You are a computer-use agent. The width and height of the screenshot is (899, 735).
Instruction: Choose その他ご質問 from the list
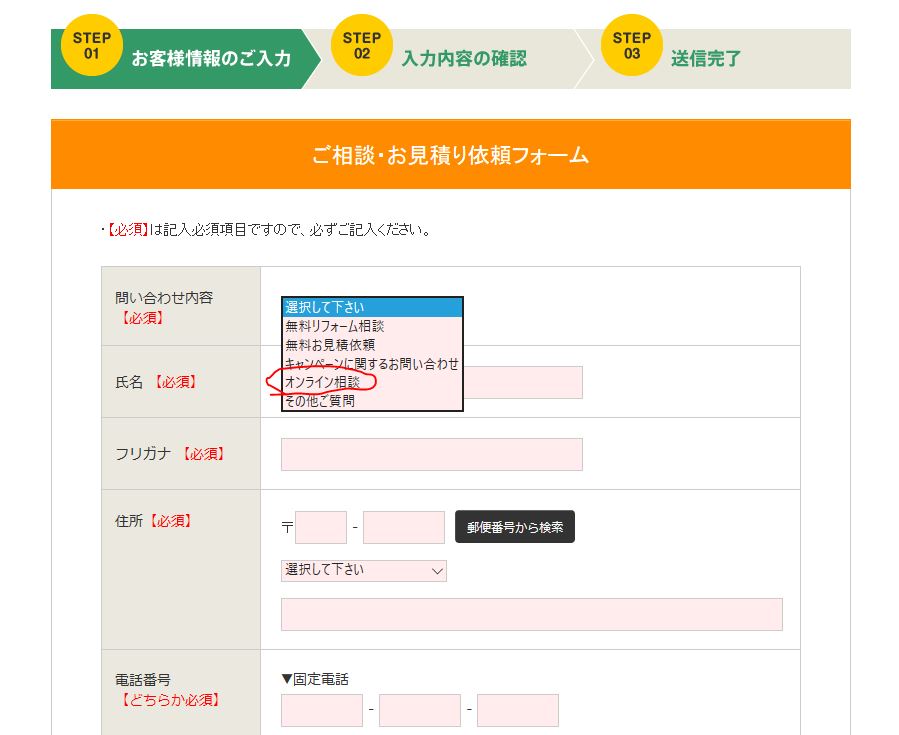[x=372, y=401]
